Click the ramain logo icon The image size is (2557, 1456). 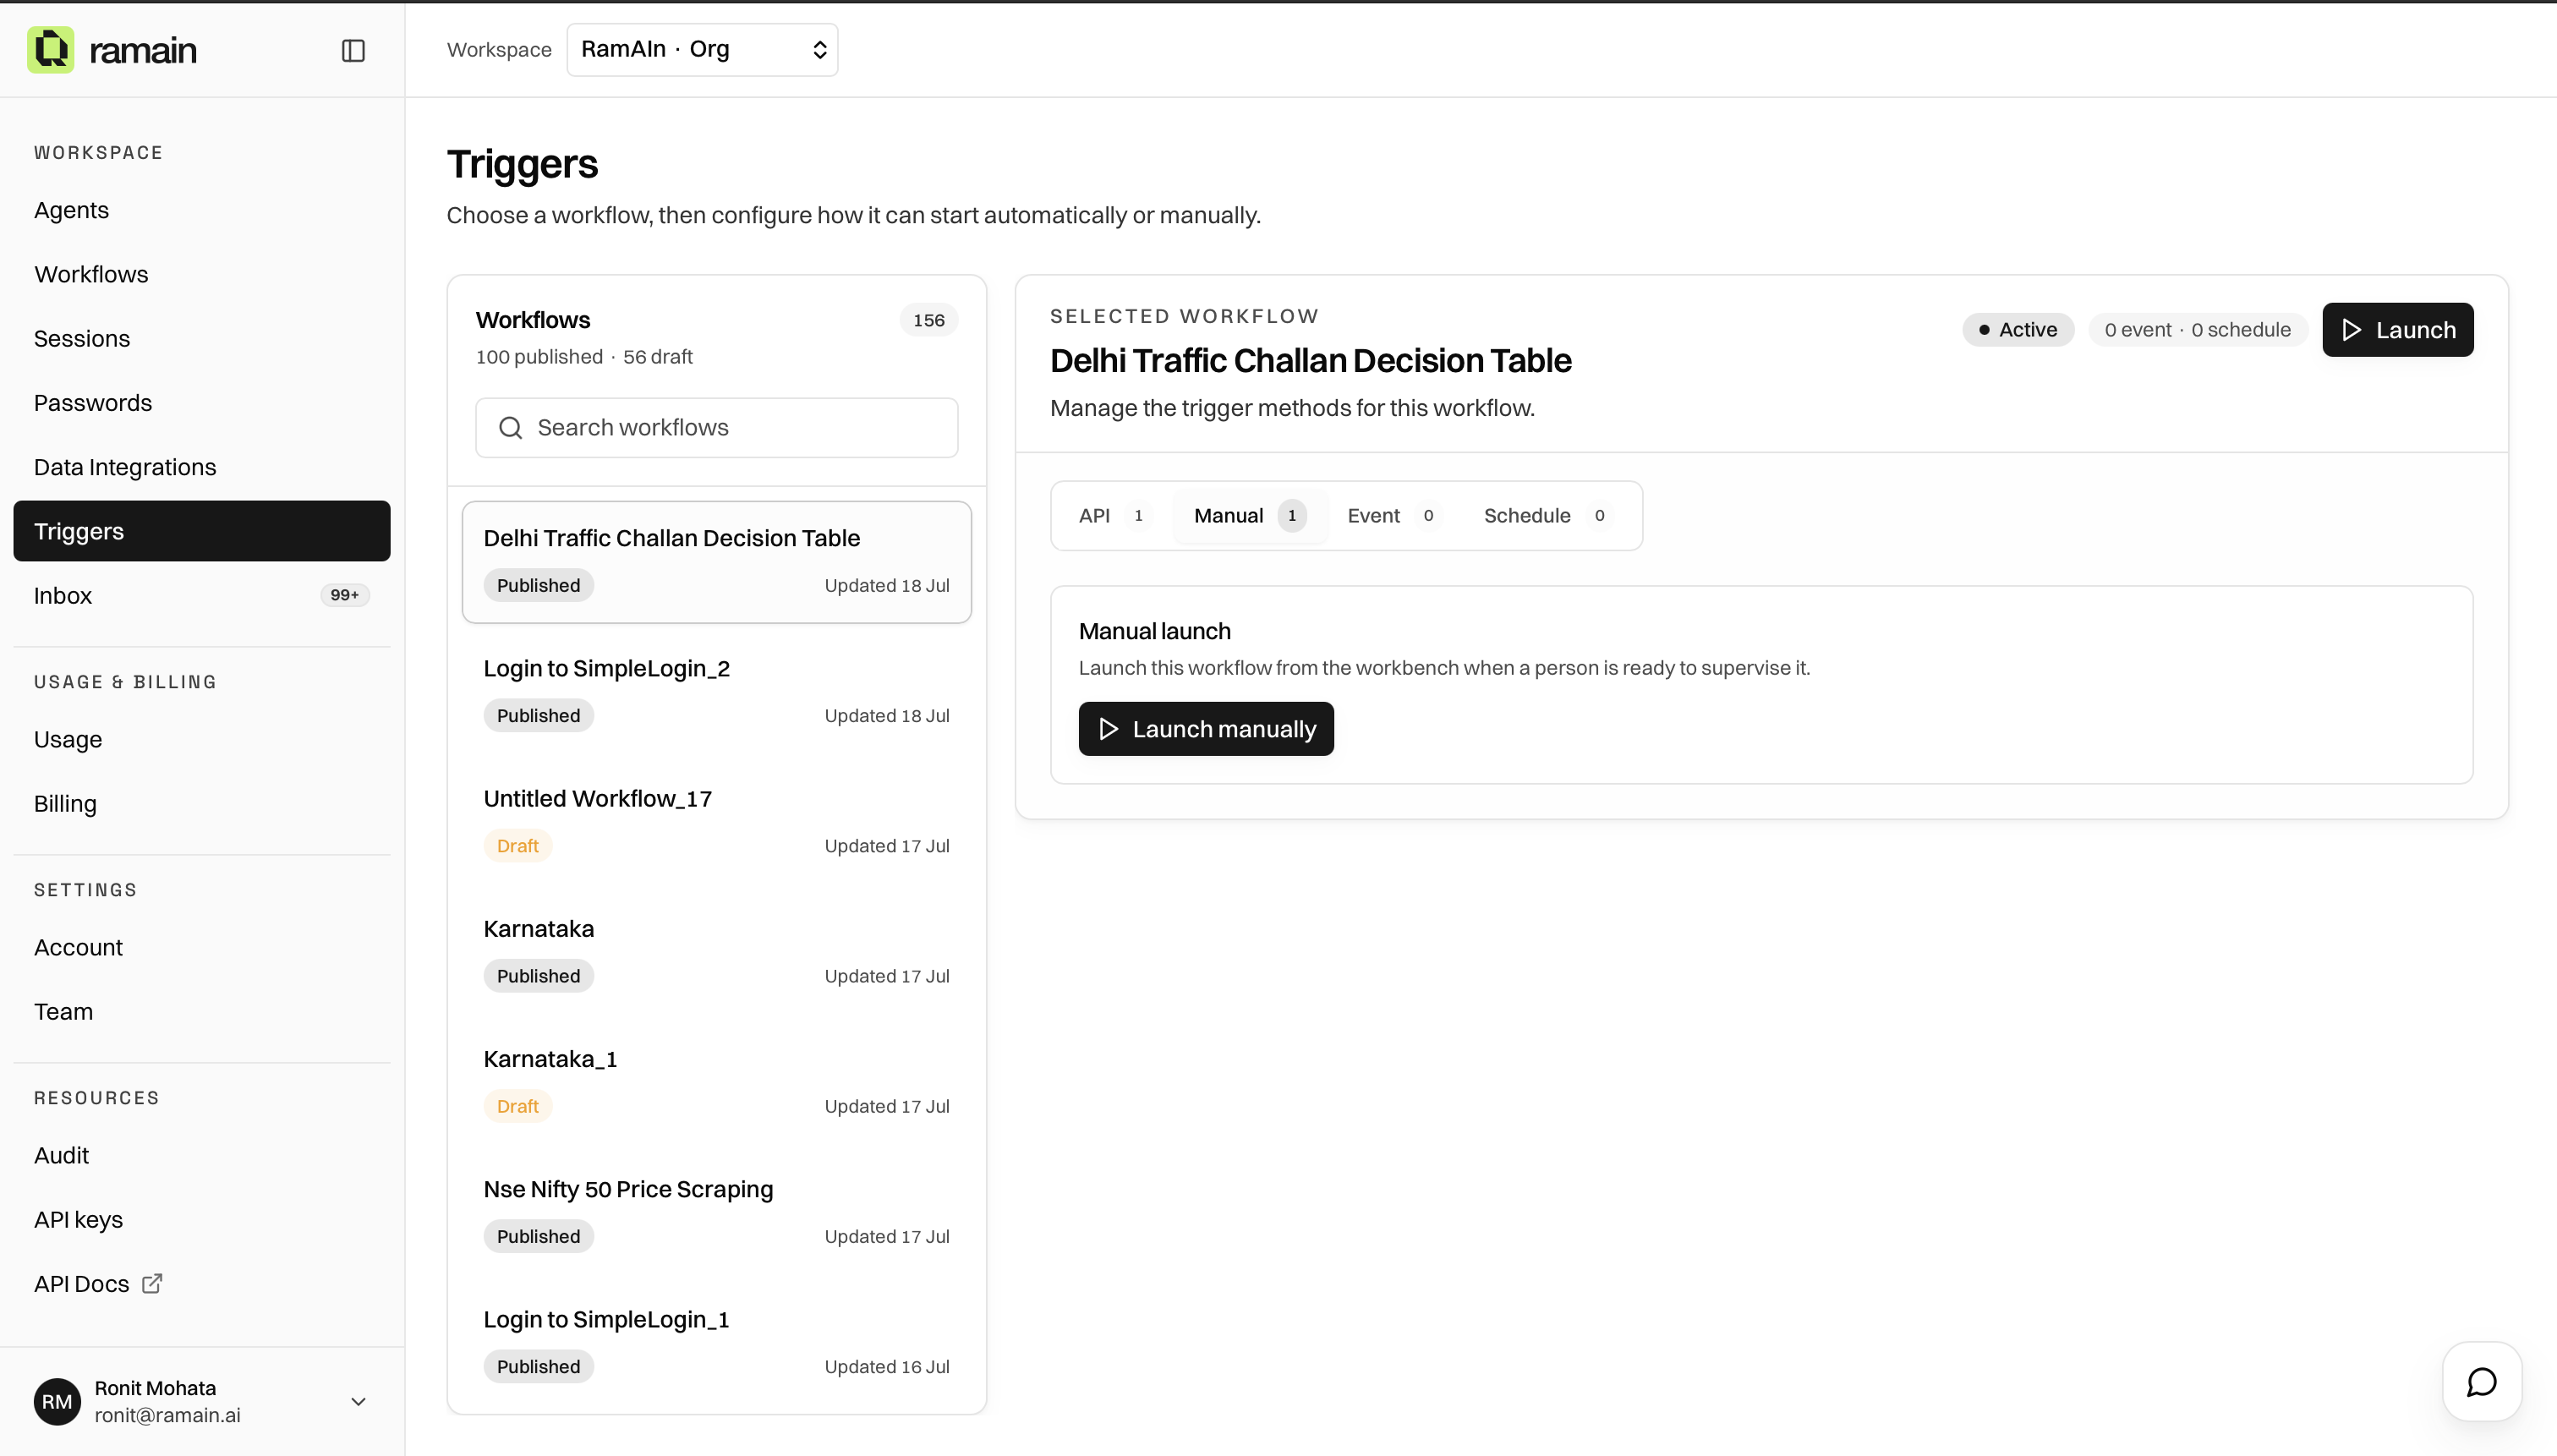(50, 50)
